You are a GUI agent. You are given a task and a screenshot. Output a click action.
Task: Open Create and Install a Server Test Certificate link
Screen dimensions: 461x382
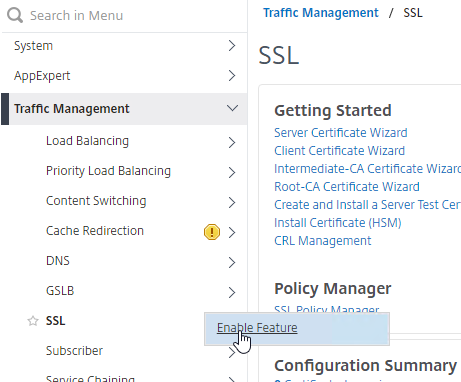[x=367, y=205]
